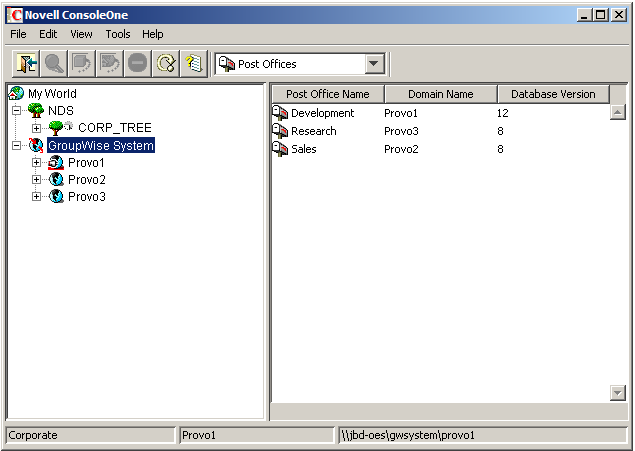Click the \\jbd-oes\gwsystem\provo1 status path
Image resolution: width=635 pixels, height=451 pixels.
click(407, 435)
